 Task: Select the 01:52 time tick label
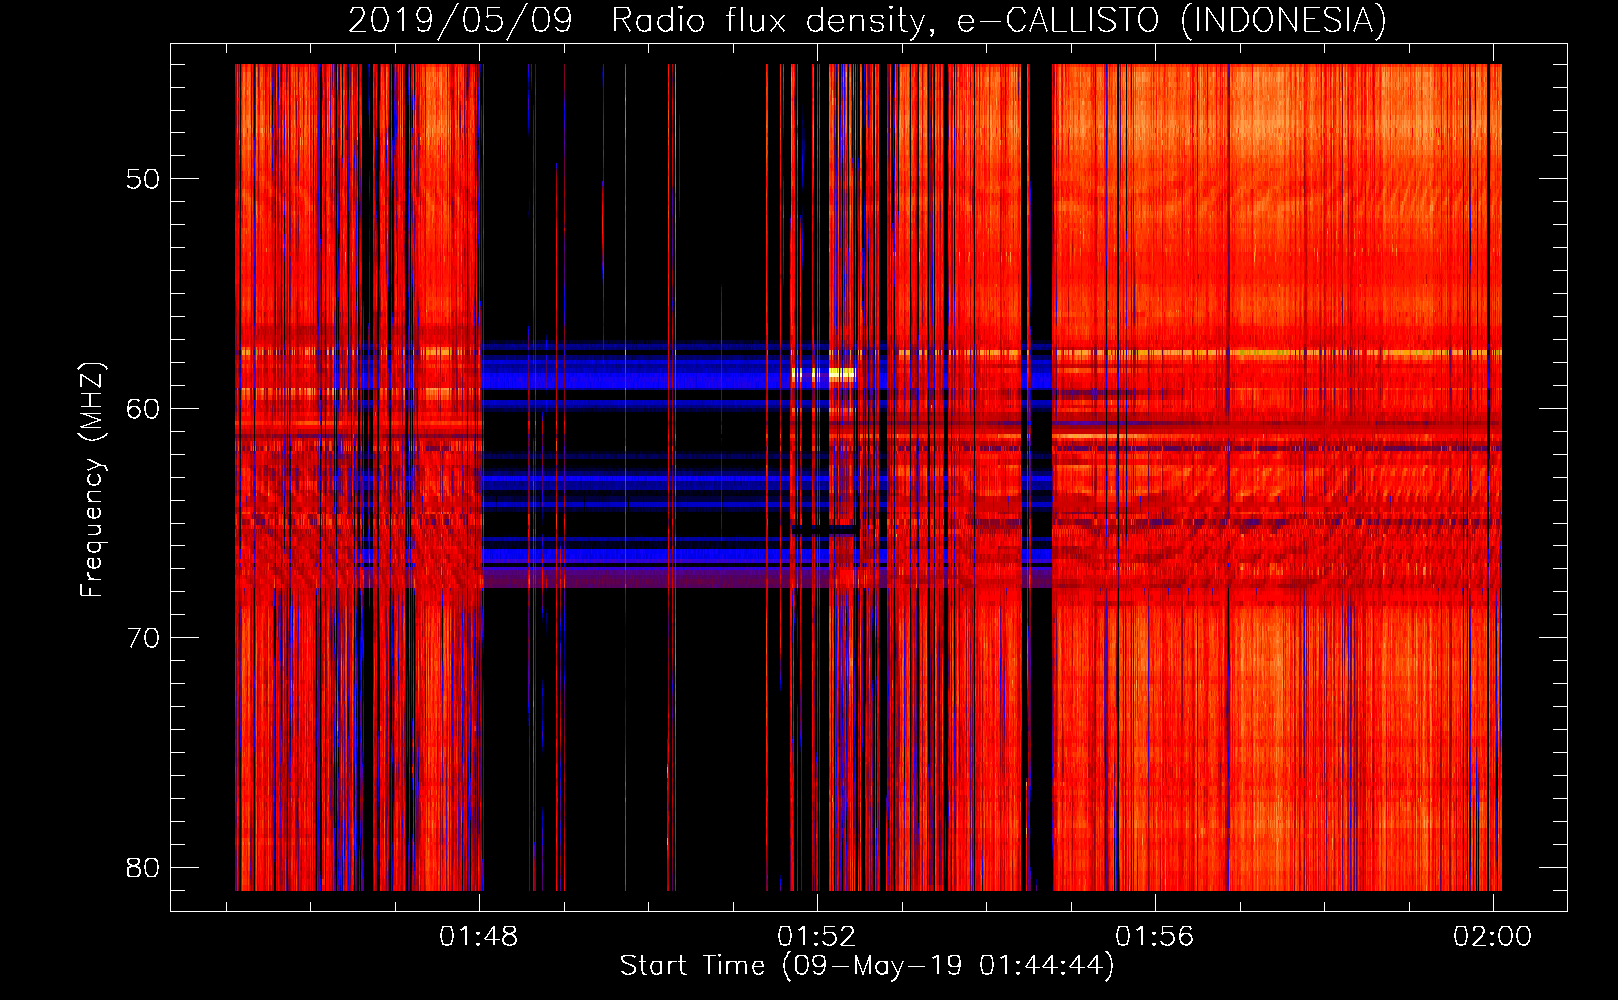tap(817, 936)
